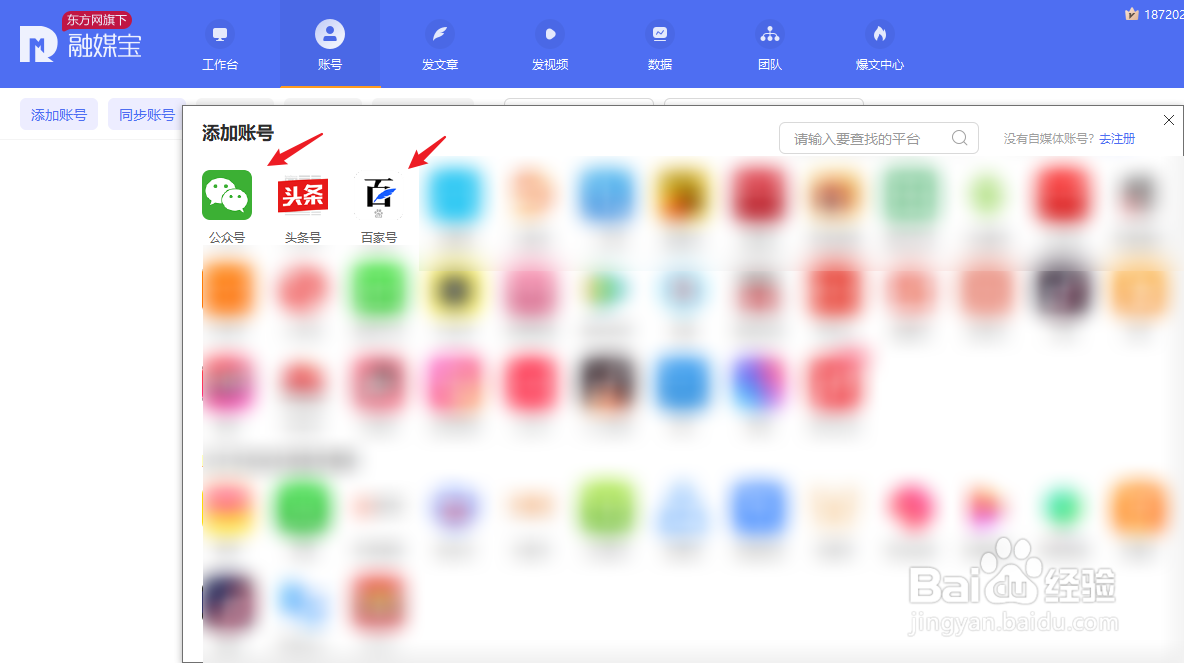
Task: Open the 团队 team tab
Action: (769, 47)
